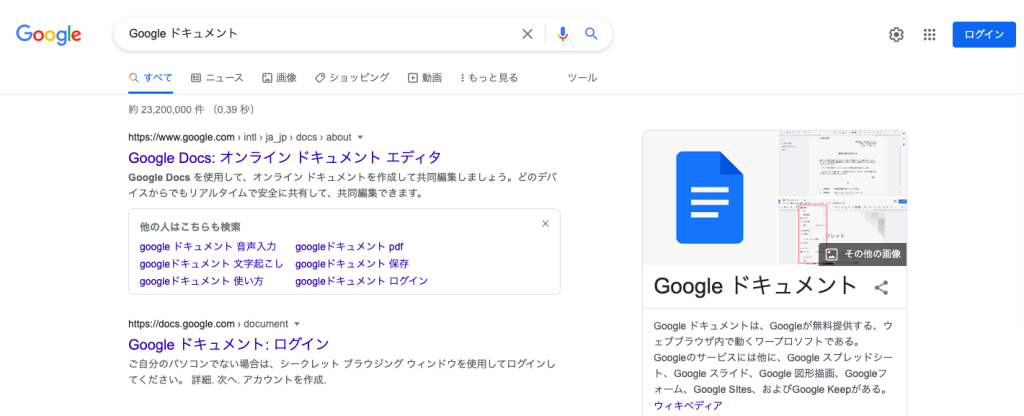Open Google ドキュメント: ログイン result
This screenshot has width=1024, height=416.
pos(229,344)
